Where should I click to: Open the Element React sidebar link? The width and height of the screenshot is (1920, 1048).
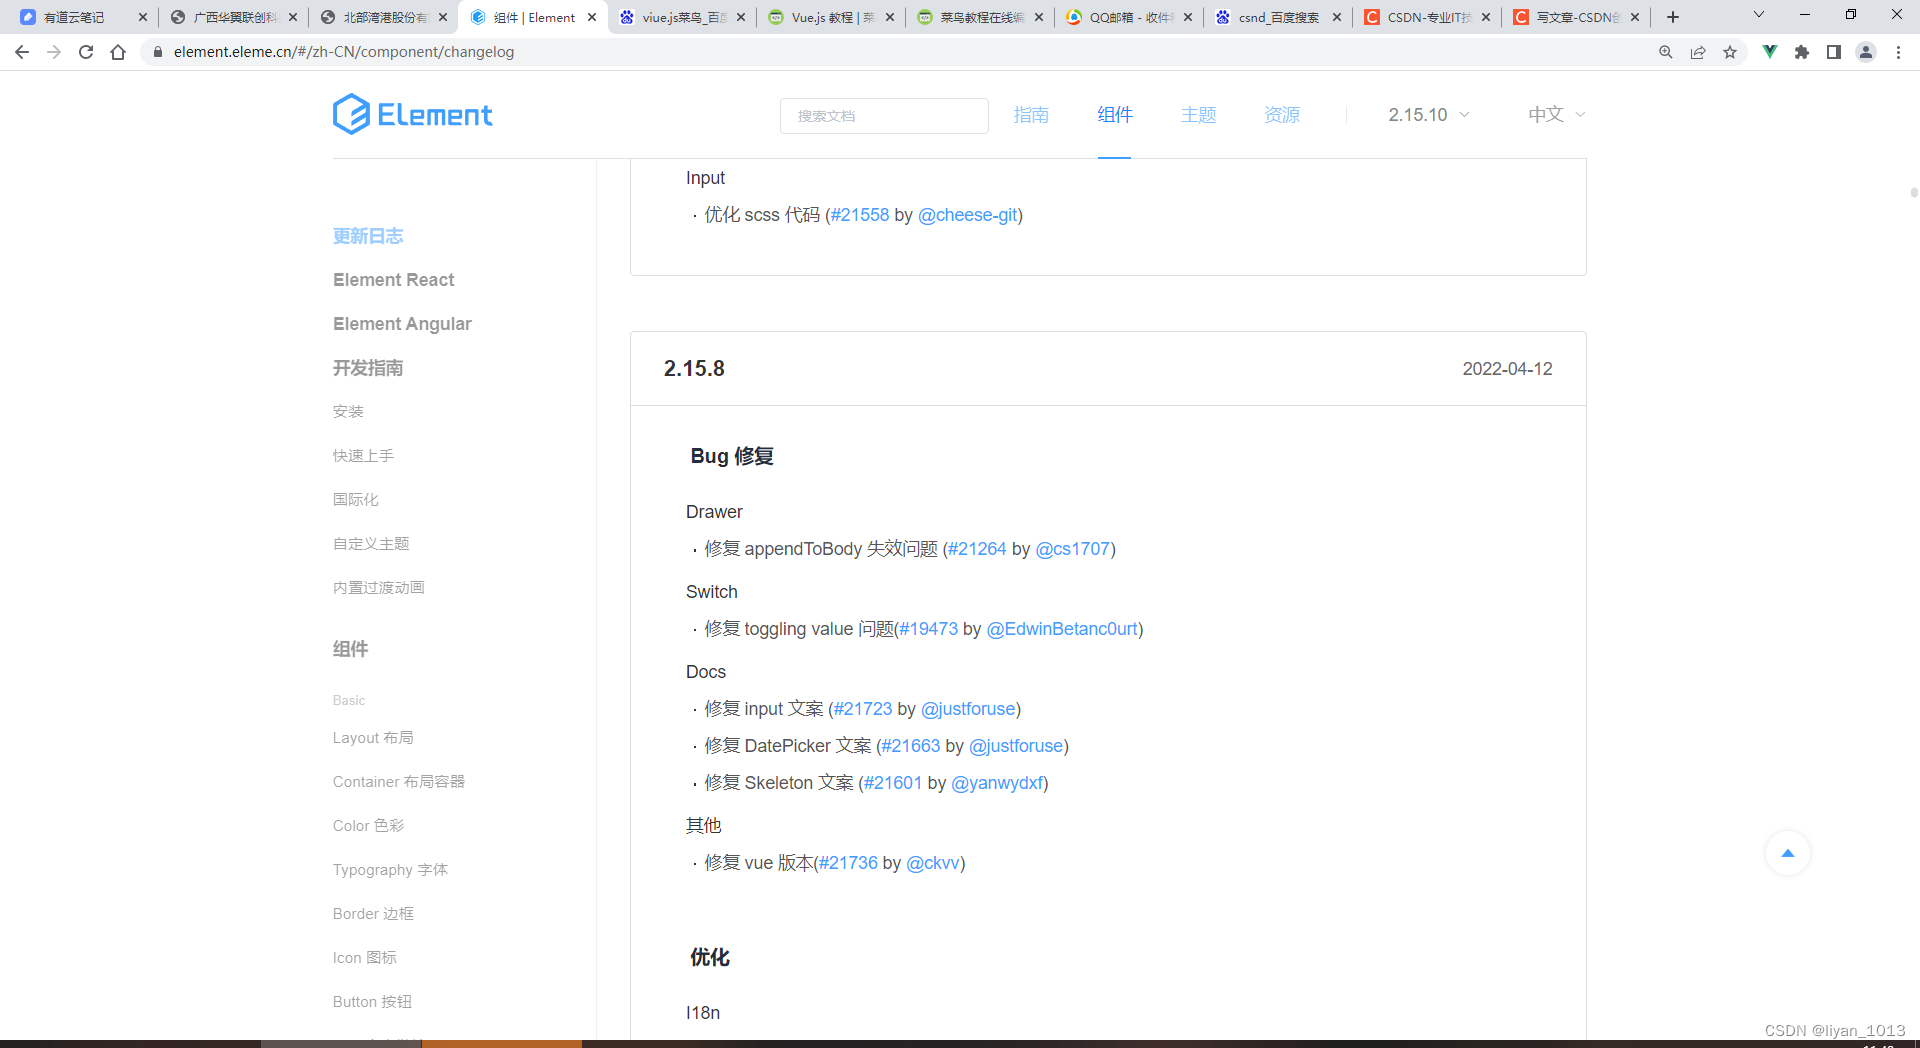pos(393,279)
